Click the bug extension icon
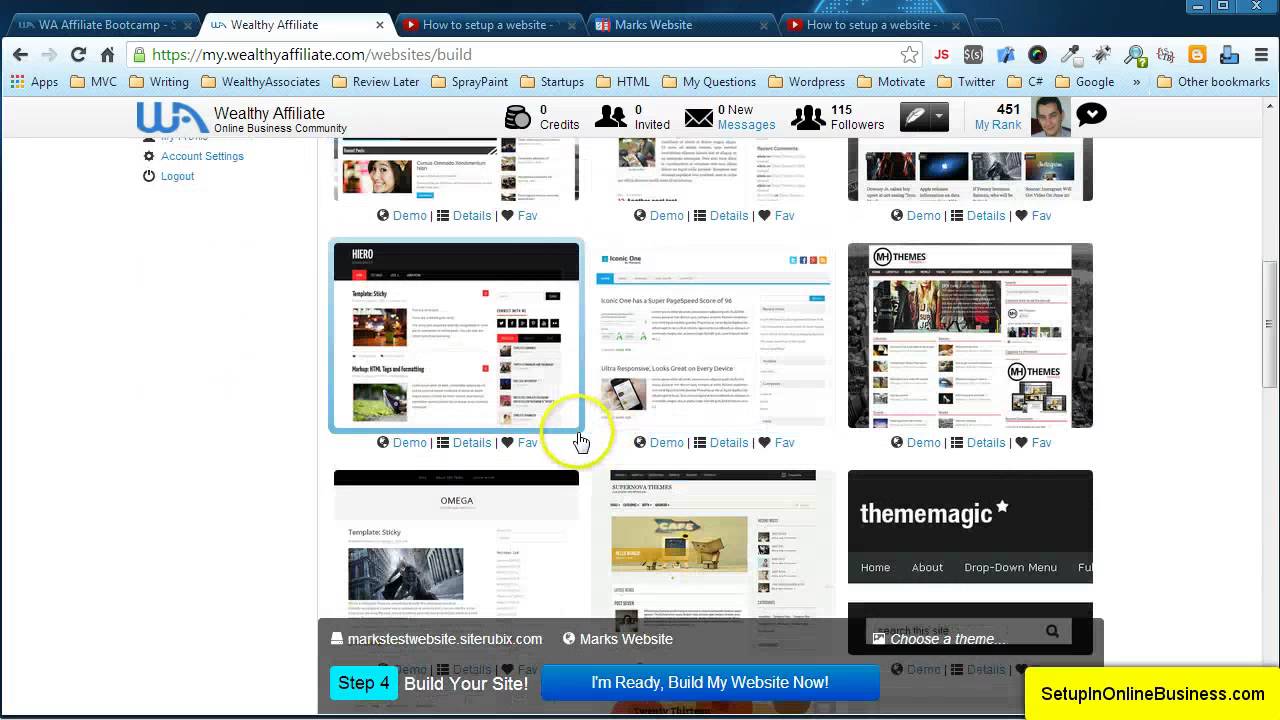The width and height of the screenshot is (1280, 720). click(x=1102, y=55)
